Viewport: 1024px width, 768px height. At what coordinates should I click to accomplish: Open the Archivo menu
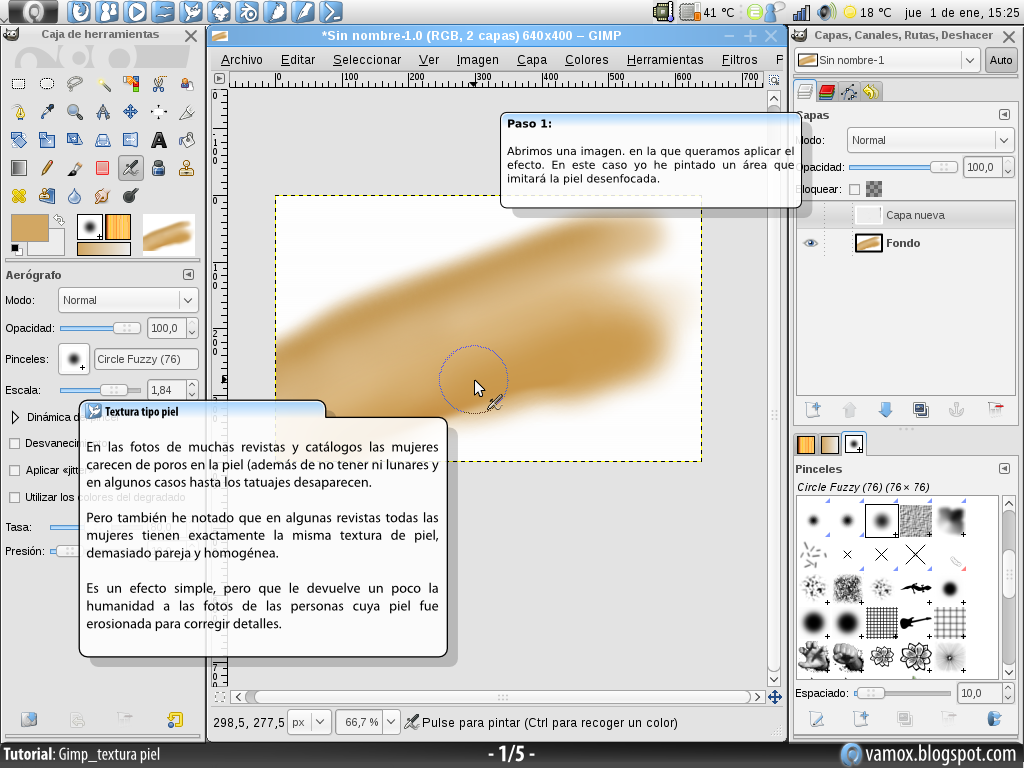click(242, 60)
